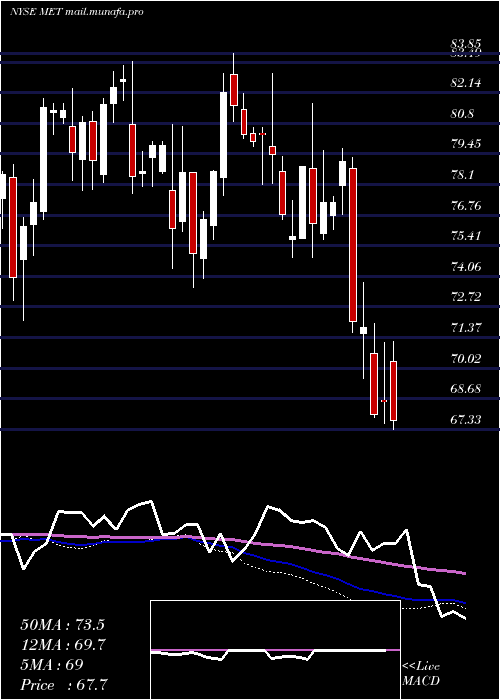Viewport: 500px width, 700px height.
Task: Click inside the MACD inset chart box
Action: (275, 650)
